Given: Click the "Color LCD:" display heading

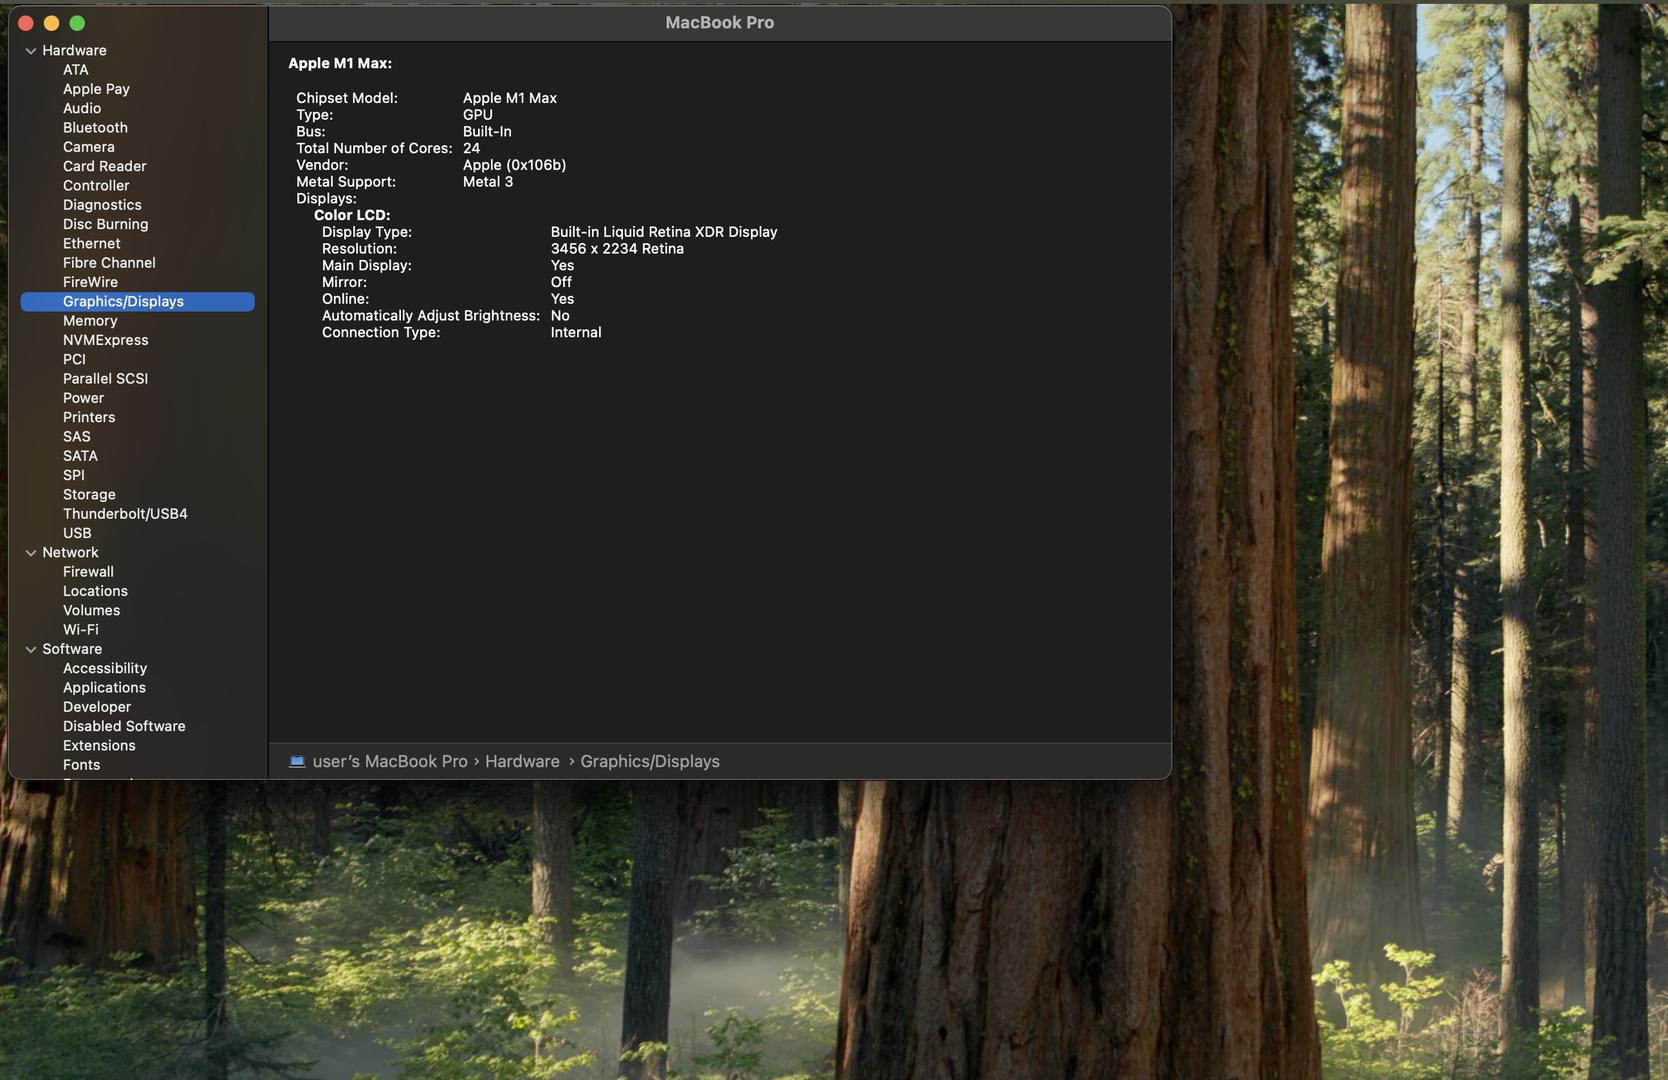Looking at the screenshot, I should (352, 215).
